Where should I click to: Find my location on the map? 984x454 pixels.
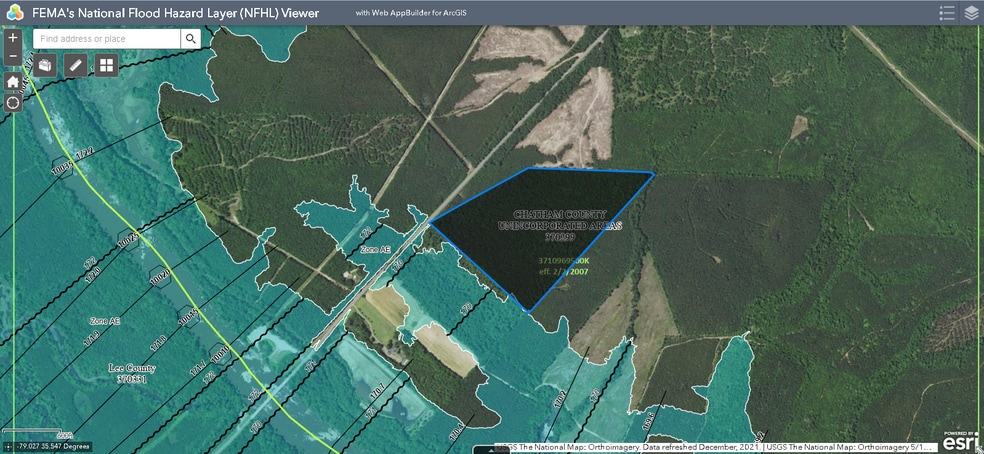12,102
